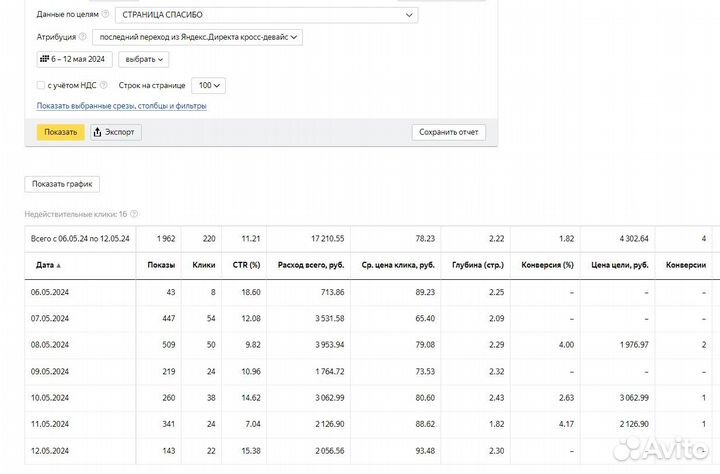The image size is (720, 474).
Task: Enable the с учётом НДС checkbox
Action: point(40,86)
